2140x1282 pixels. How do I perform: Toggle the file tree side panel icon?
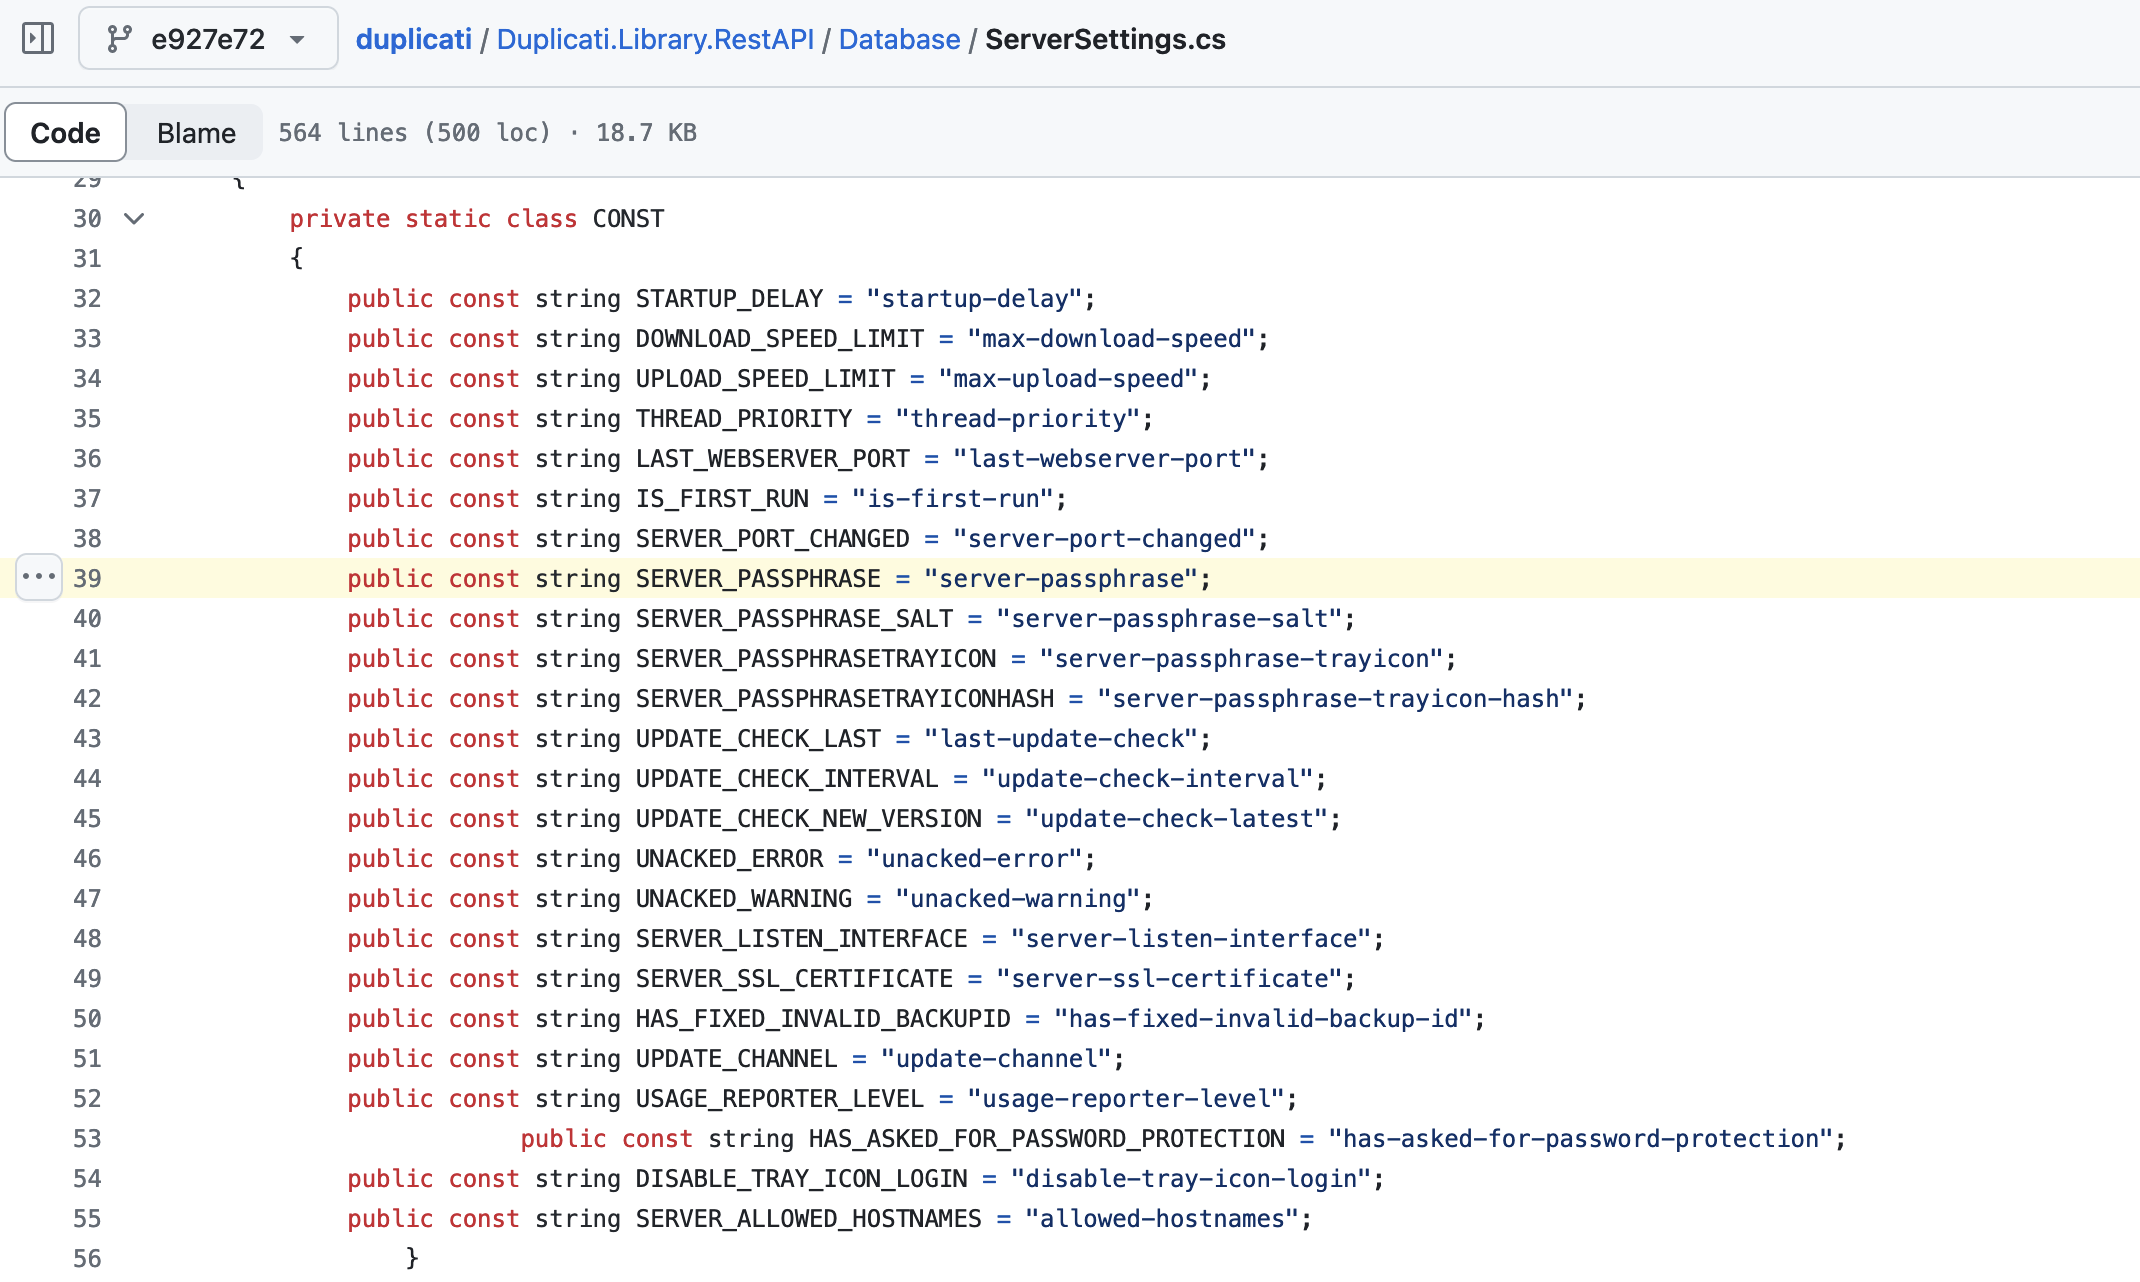(38, 39)
